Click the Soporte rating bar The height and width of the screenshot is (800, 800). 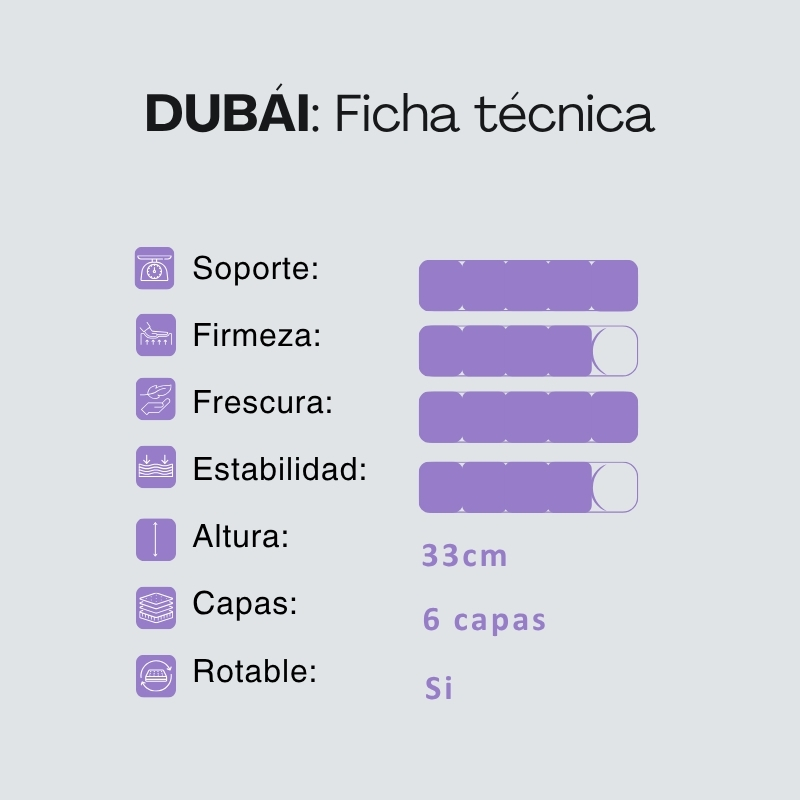coord(528,285)
